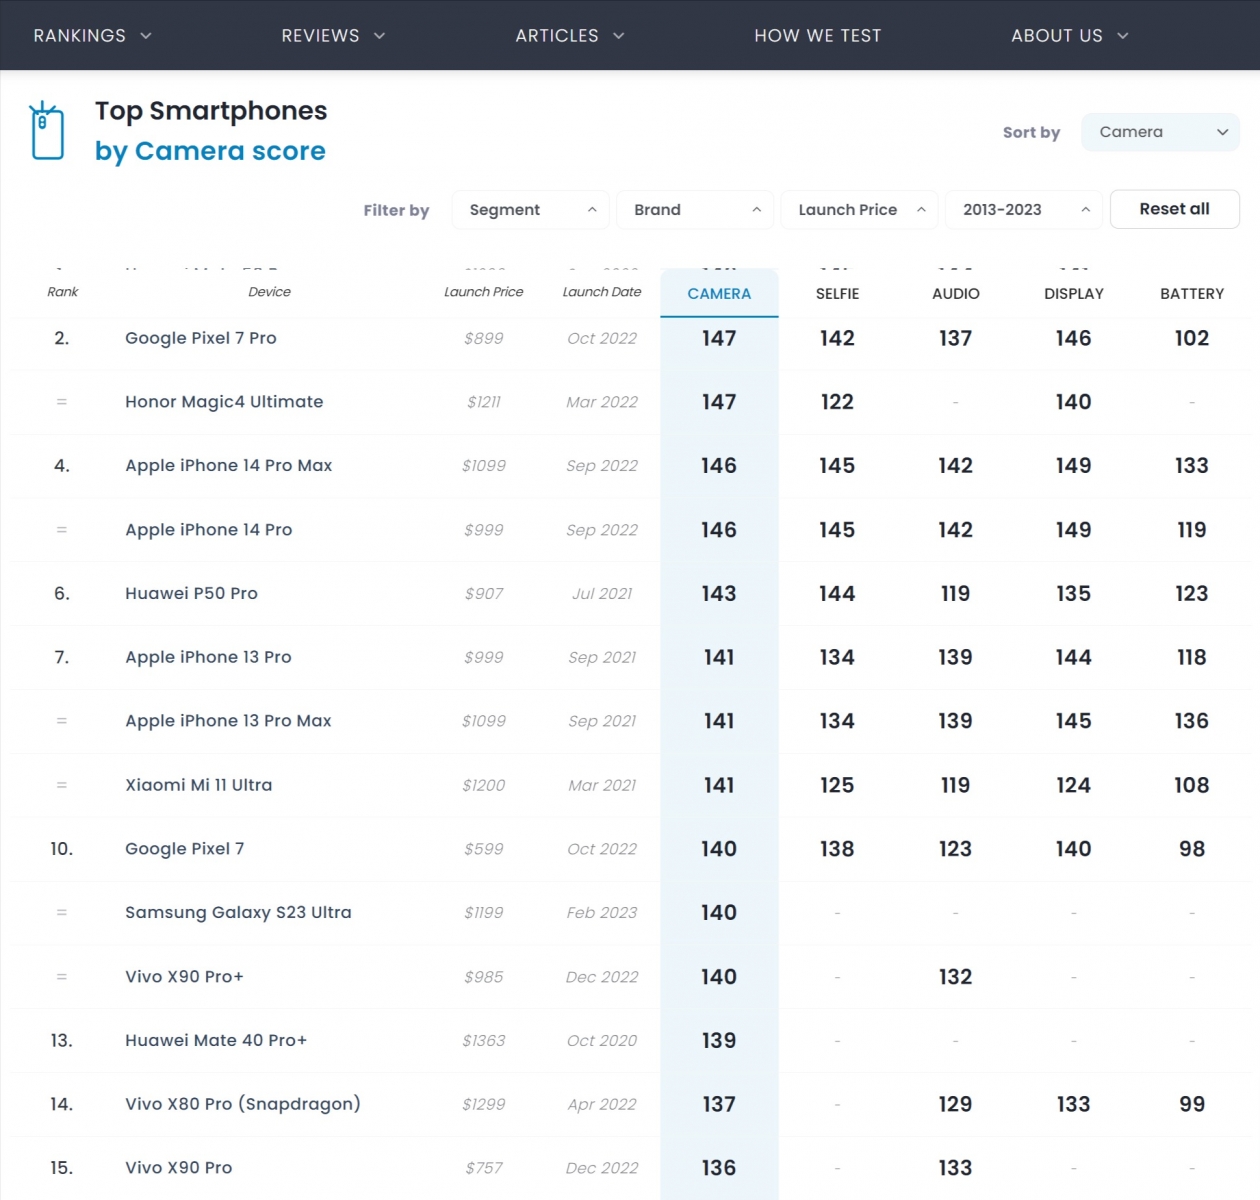This screenshot has height=1200, width=1260.
Task: Click battery score 133 for iPhone 14 Pro Max
Action: (x=1192, y=466)
